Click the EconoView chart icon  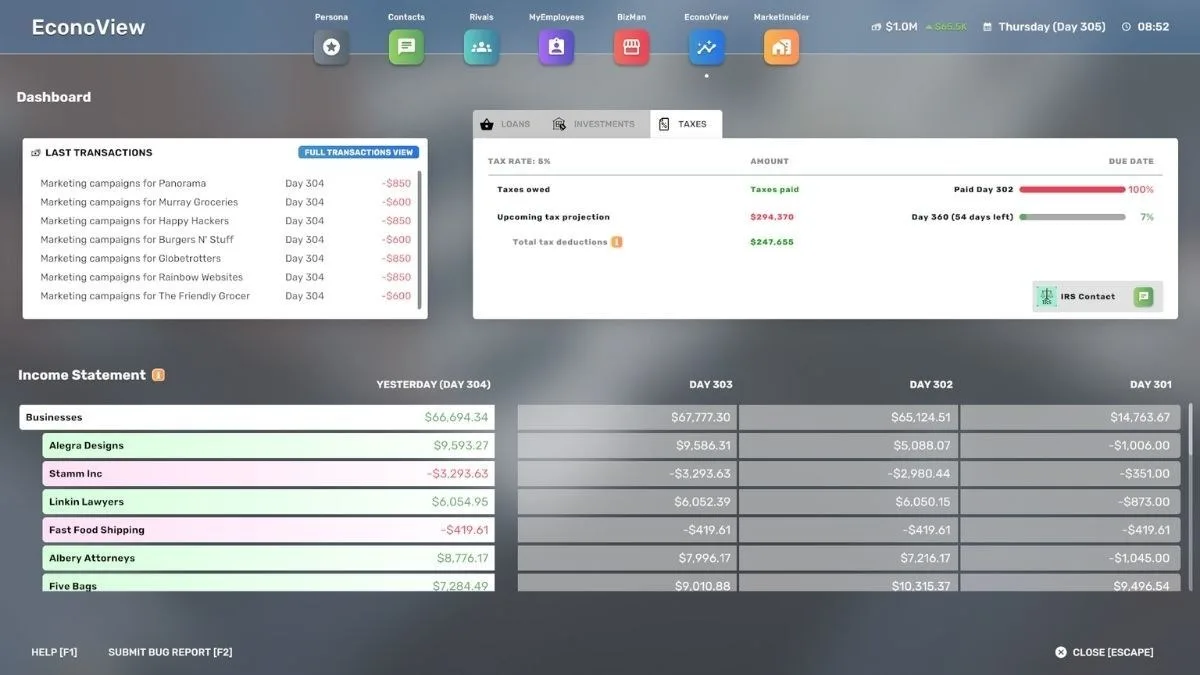(706, 47)
